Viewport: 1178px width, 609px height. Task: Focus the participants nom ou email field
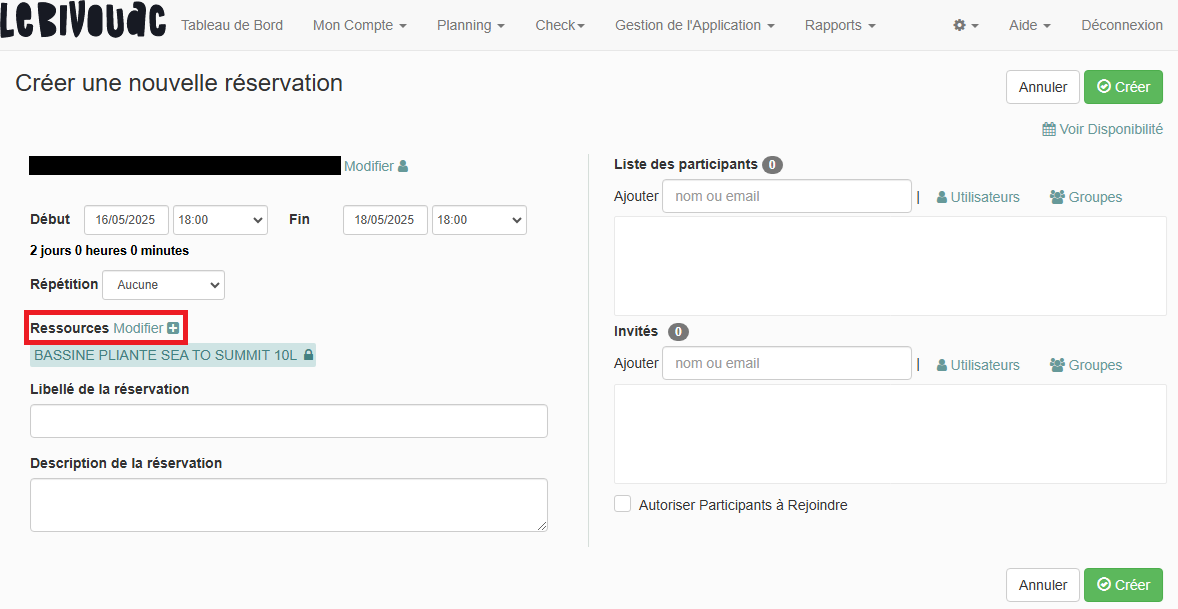(x=786, y=197)
